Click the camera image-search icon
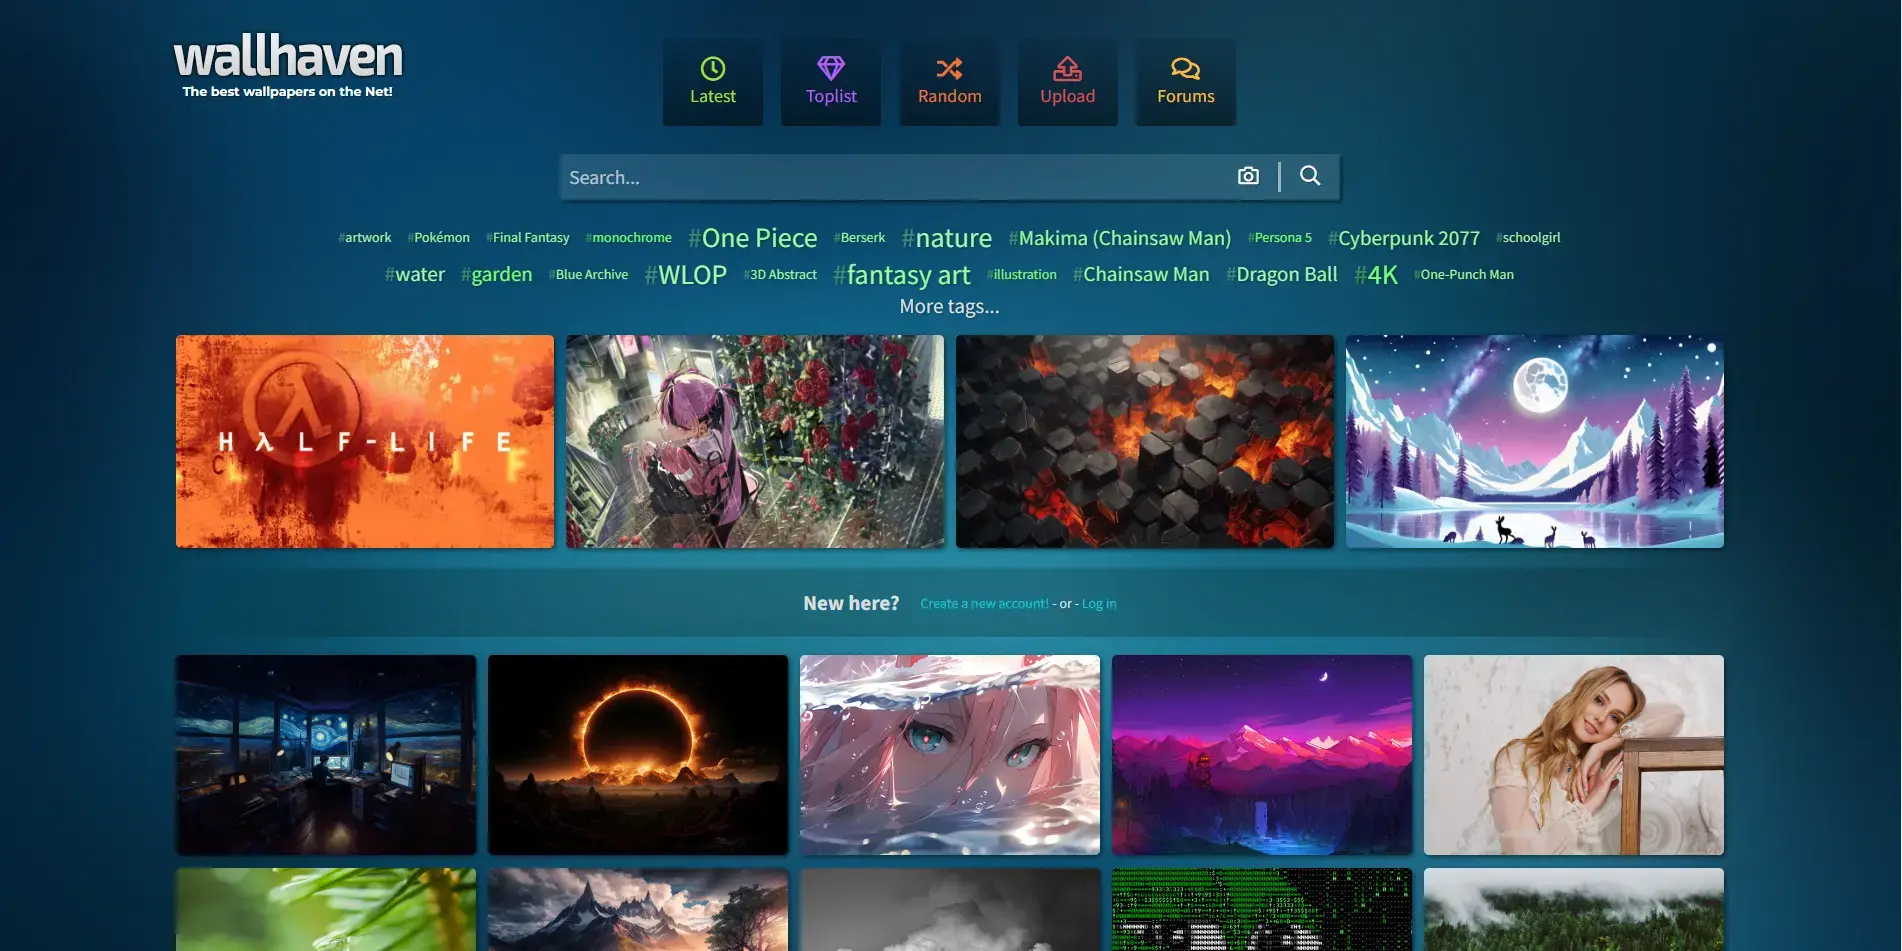The image size is (1902, 951). point(1248,176)
